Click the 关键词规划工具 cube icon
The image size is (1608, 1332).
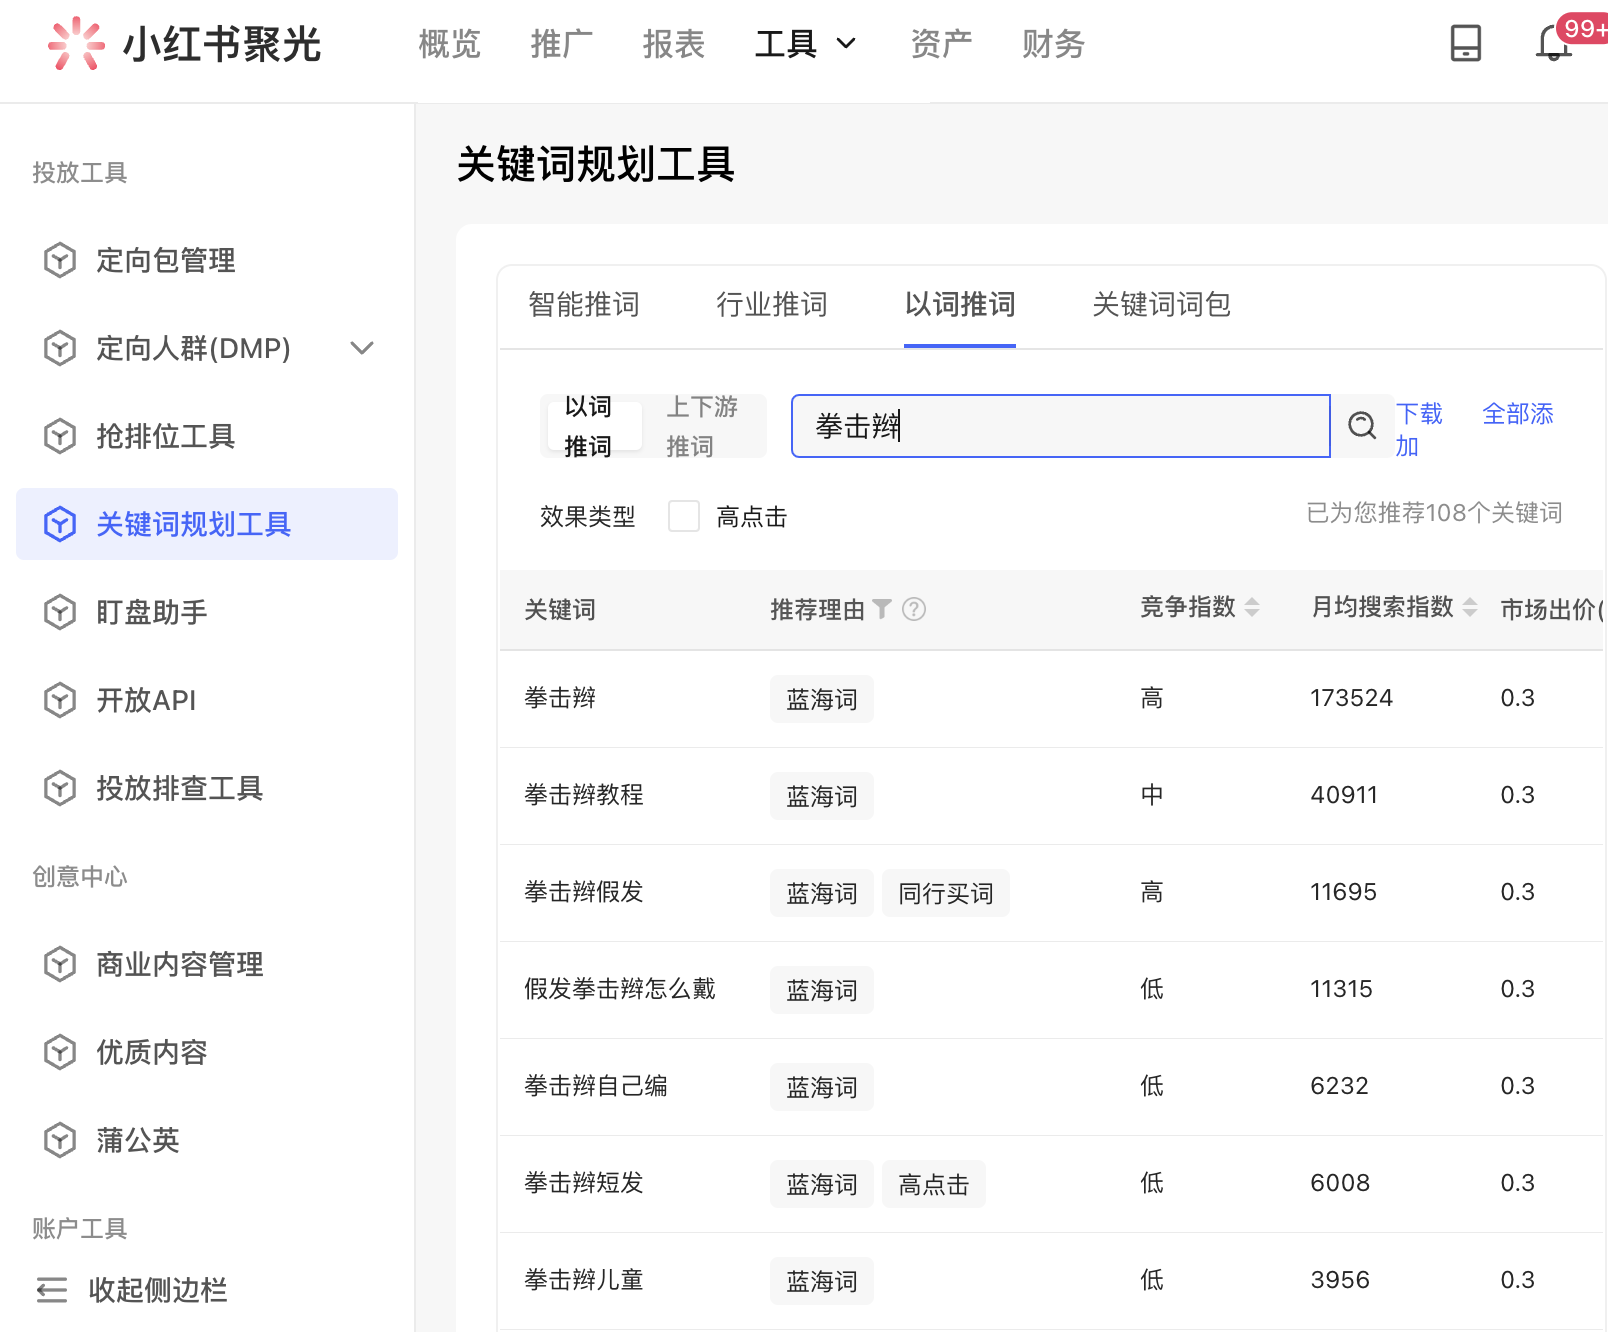(60, 524)
